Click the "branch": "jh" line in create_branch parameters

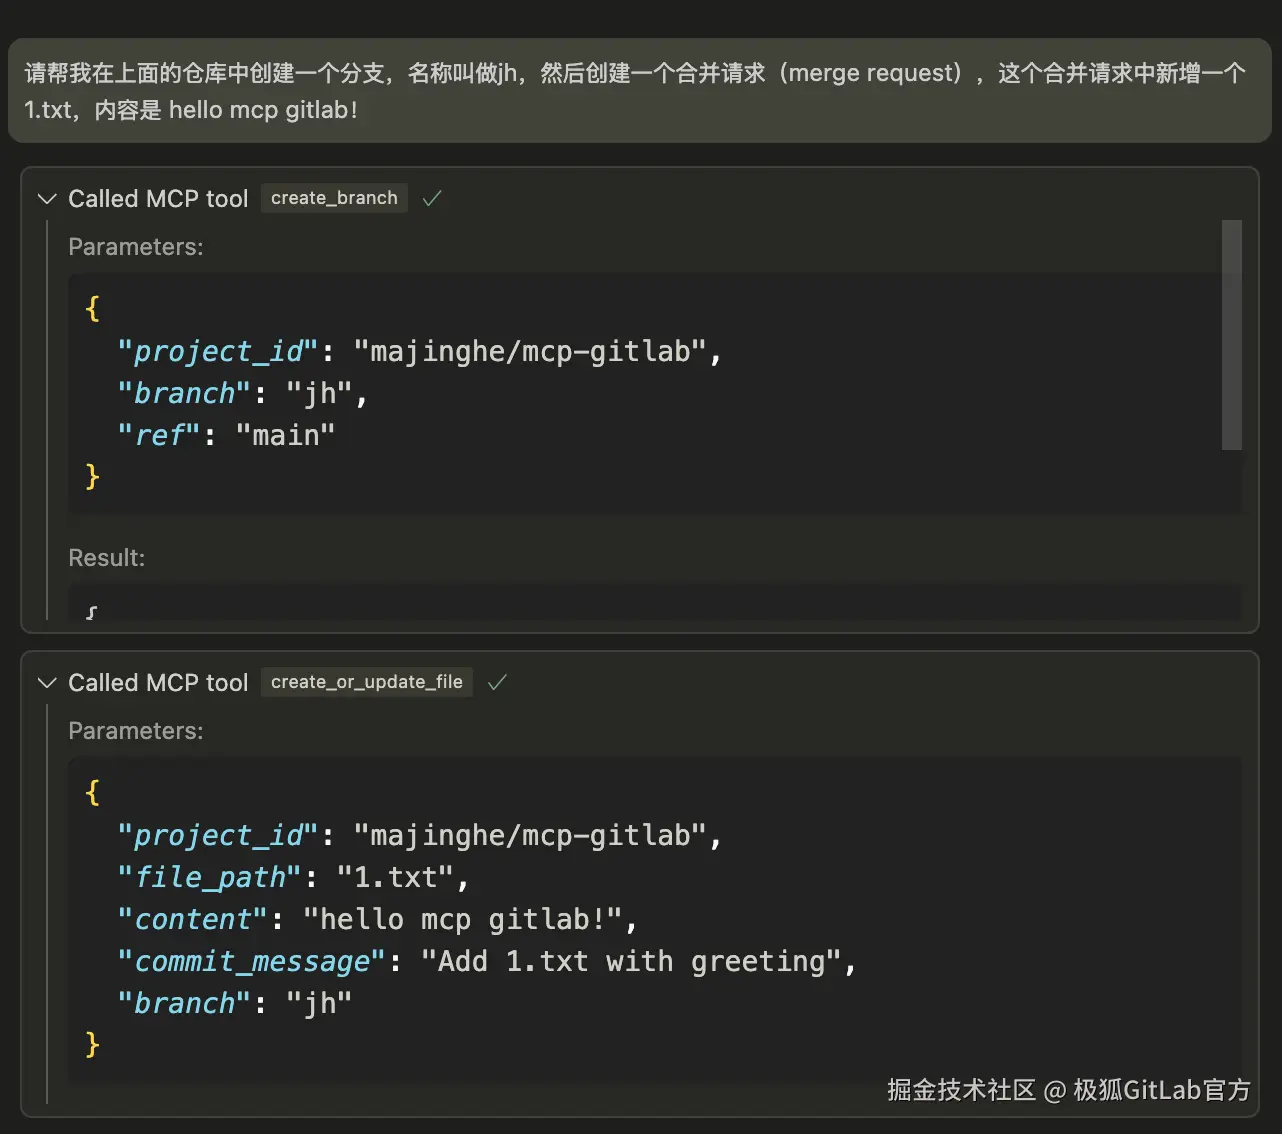[243, 394]
